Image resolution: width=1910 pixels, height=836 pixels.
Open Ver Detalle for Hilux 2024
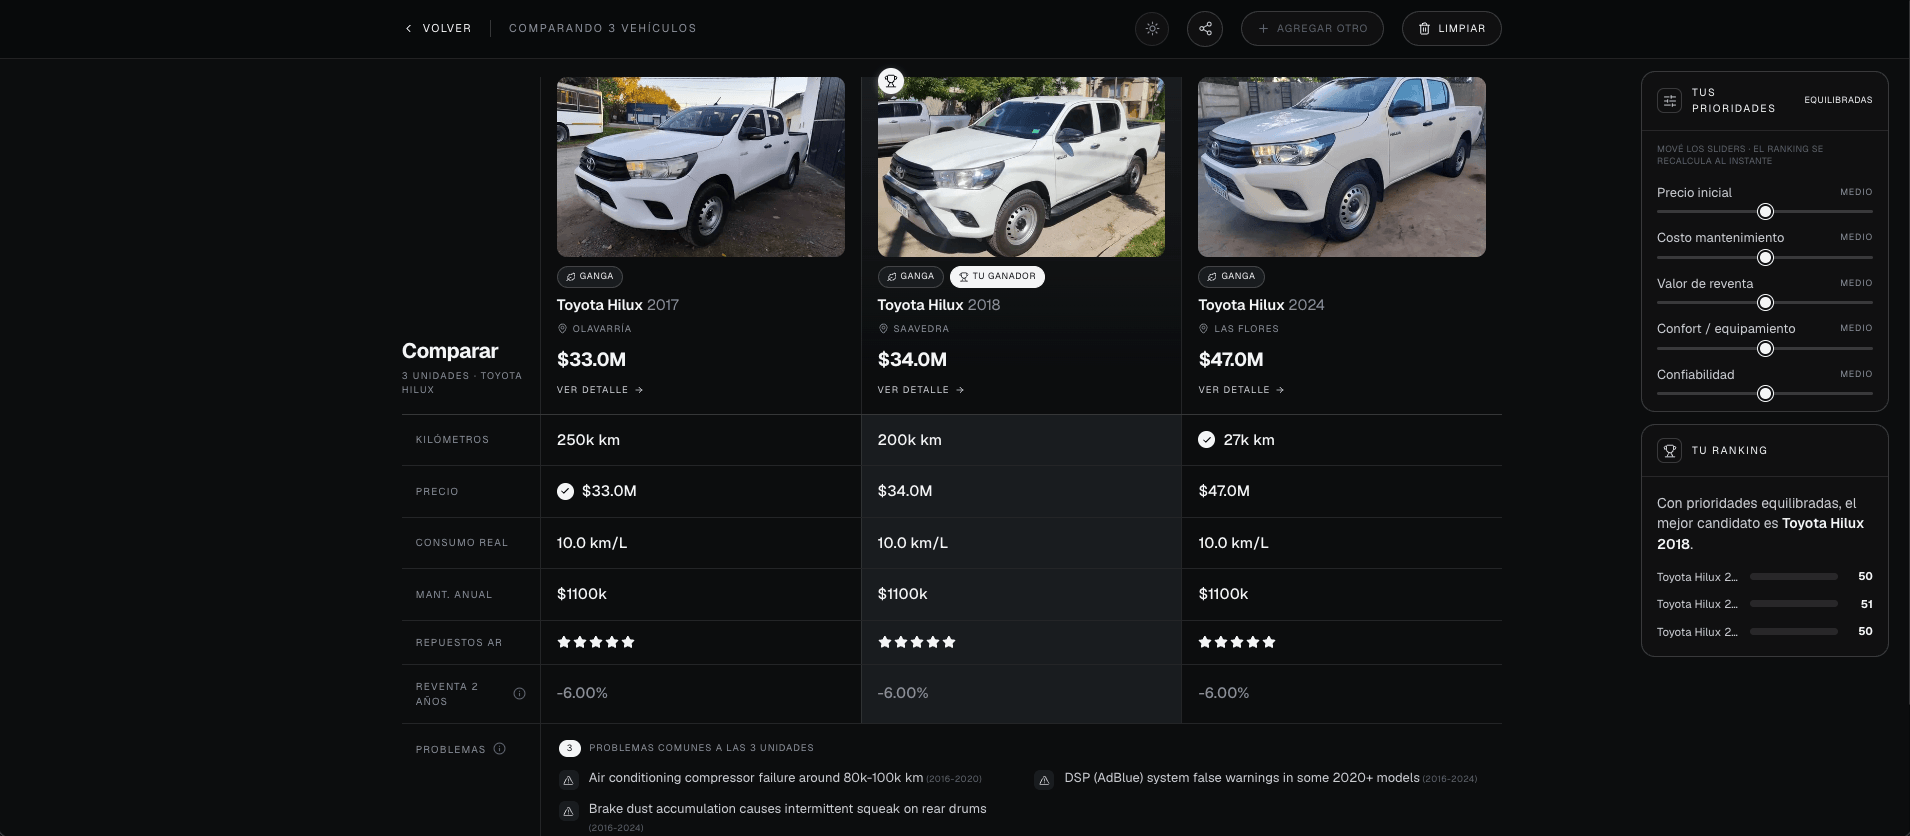coord(1241,390)
